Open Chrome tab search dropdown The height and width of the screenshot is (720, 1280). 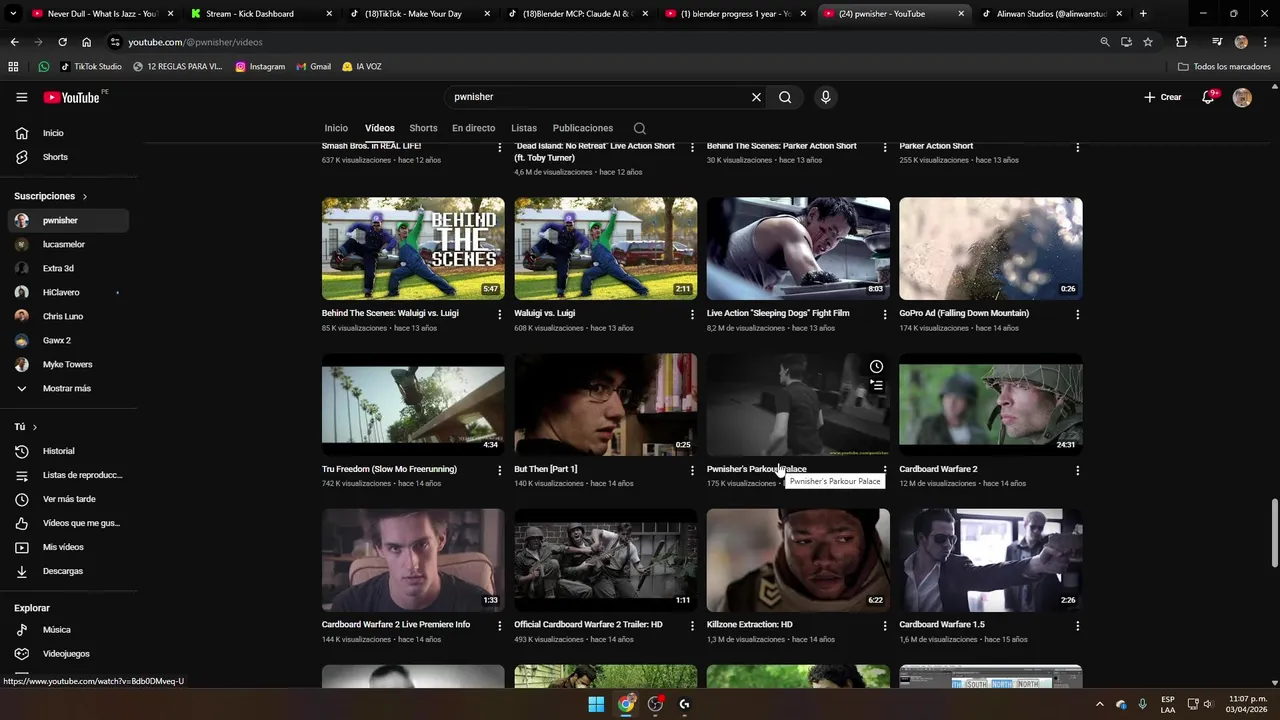click(13, 14)
